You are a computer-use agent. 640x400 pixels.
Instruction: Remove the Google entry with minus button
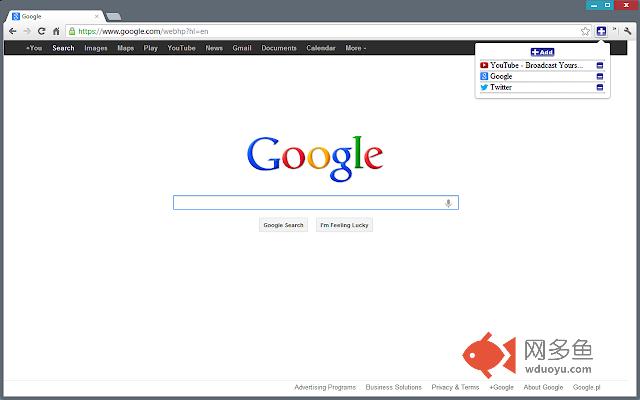pyautogui.click(x=600, y=76)
